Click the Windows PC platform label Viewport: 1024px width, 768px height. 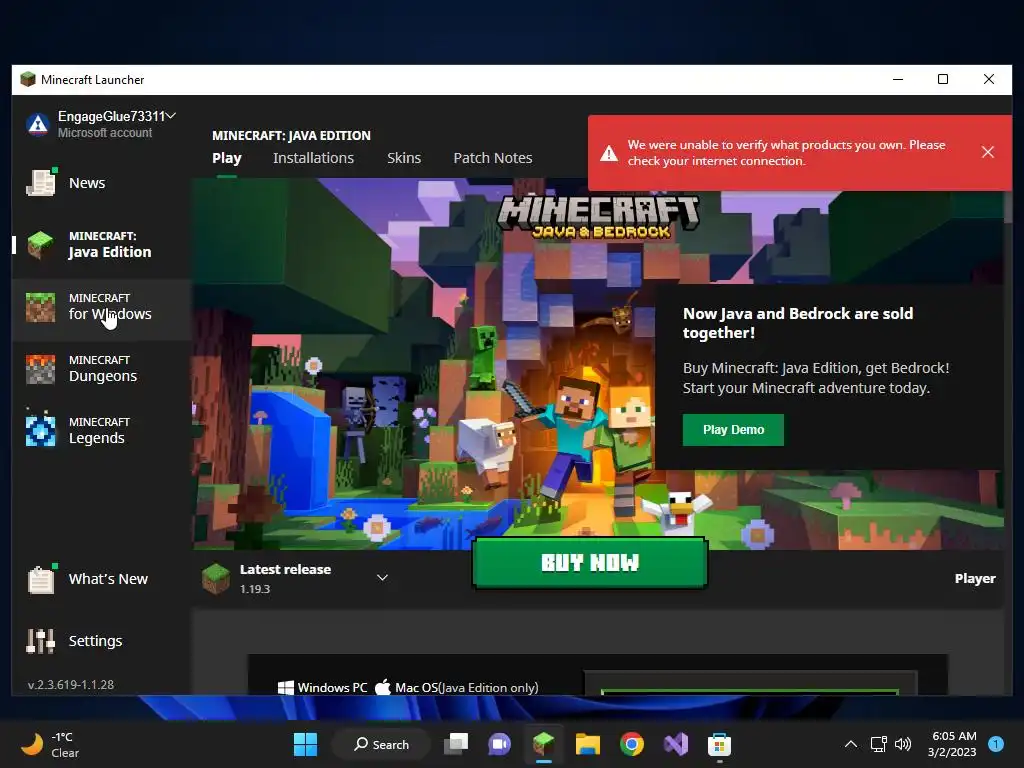(x=323, y=688)
